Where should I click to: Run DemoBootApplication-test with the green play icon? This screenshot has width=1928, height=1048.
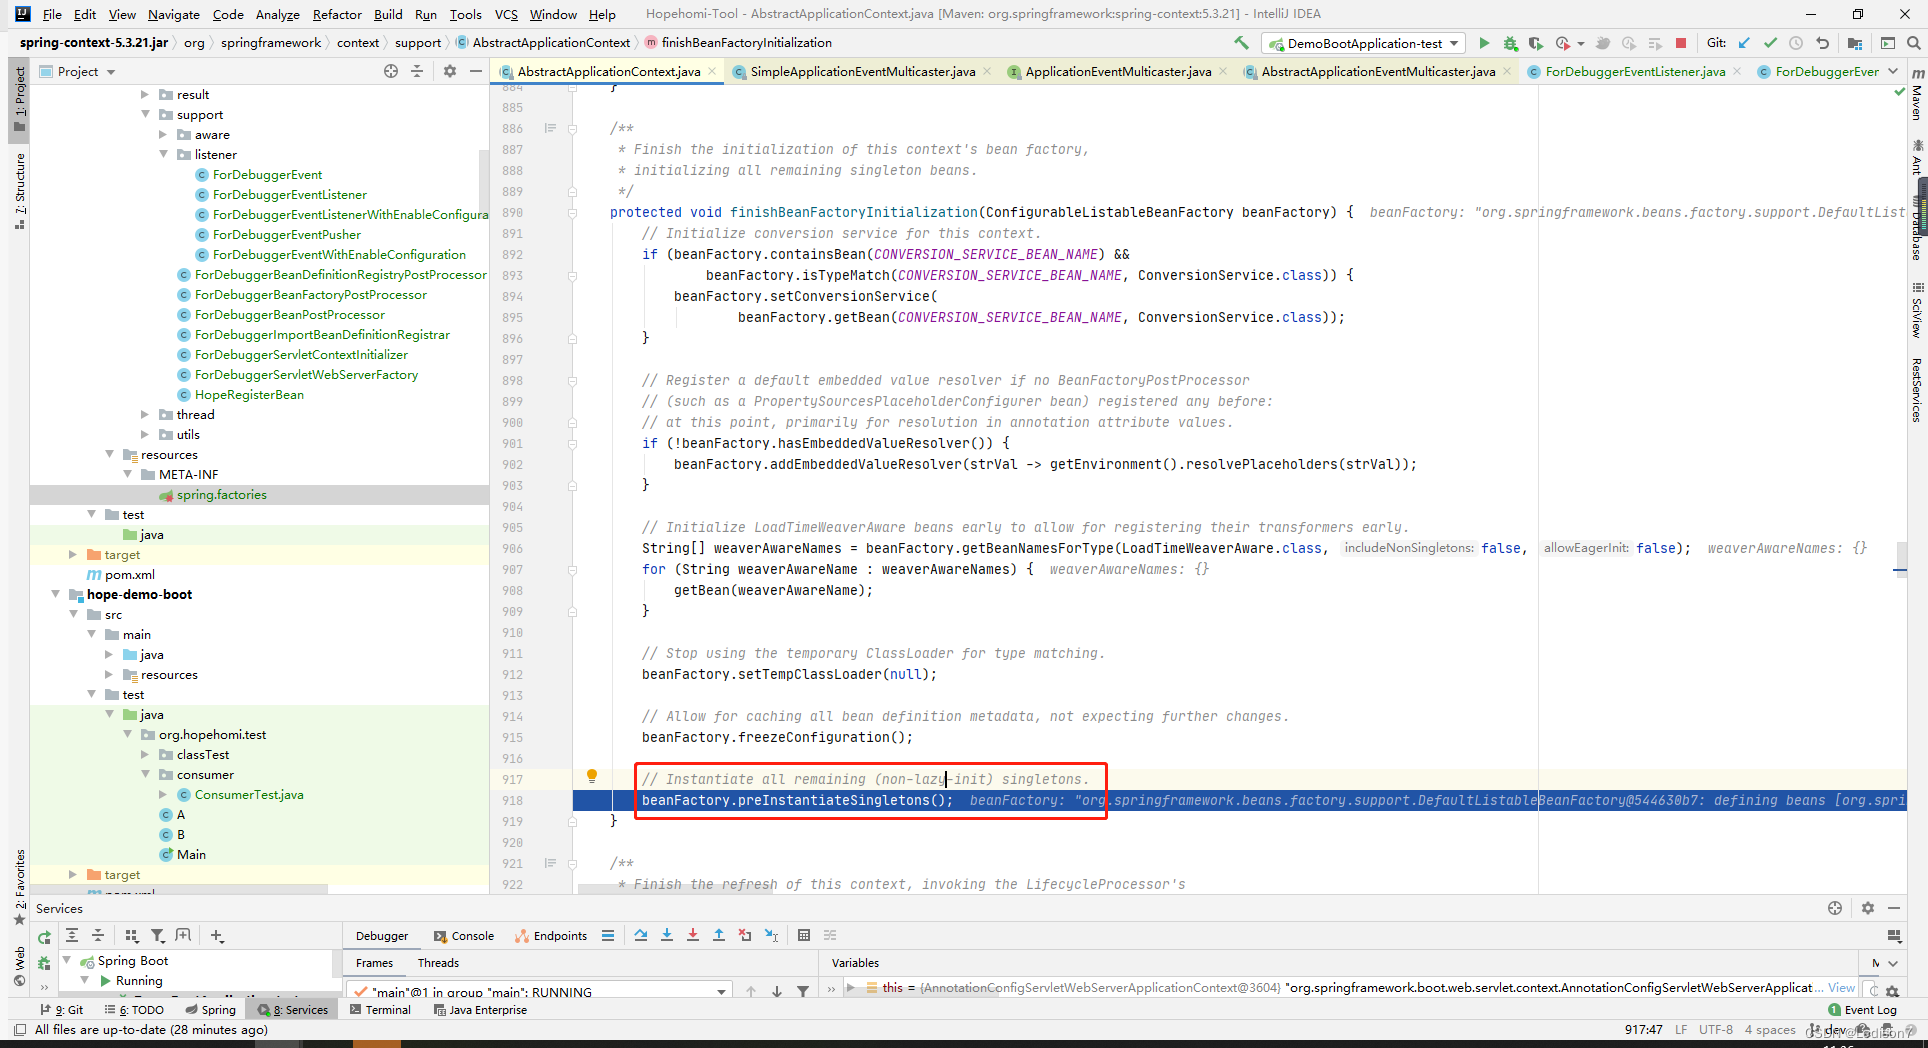point(1484,43)
